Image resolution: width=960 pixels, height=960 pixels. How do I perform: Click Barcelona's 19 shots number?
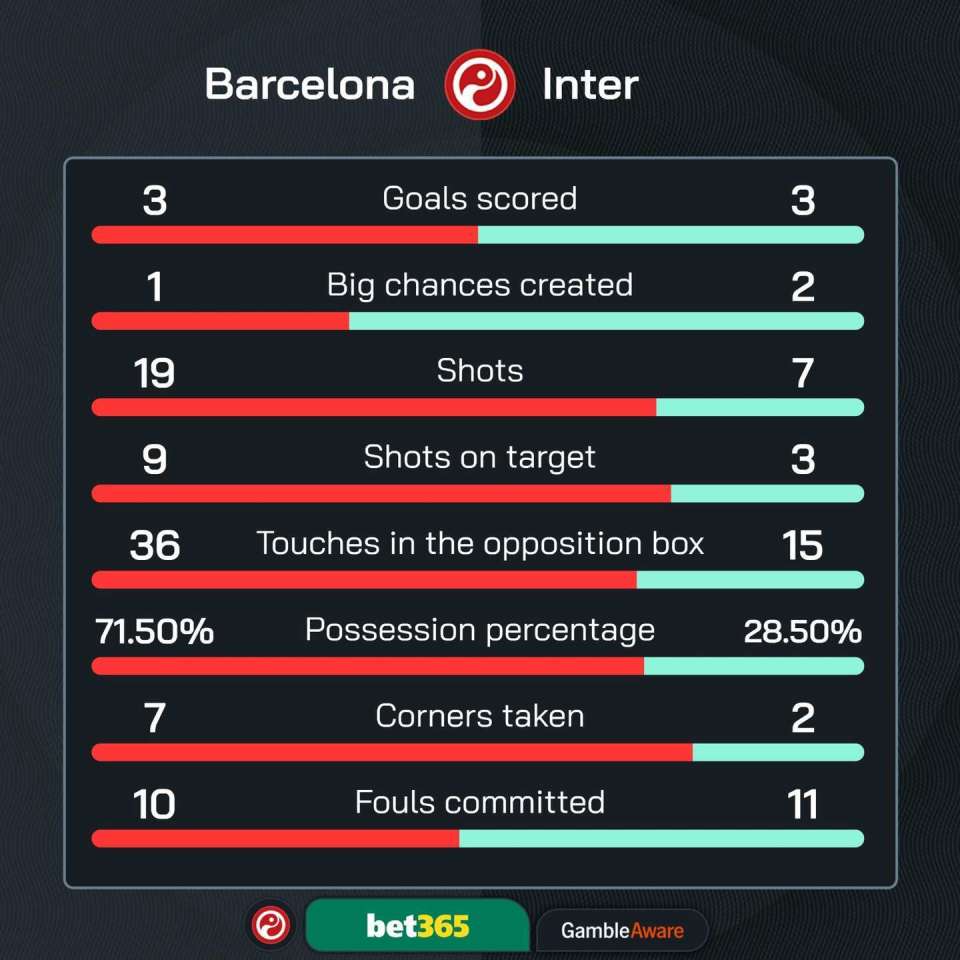[154, 373]
